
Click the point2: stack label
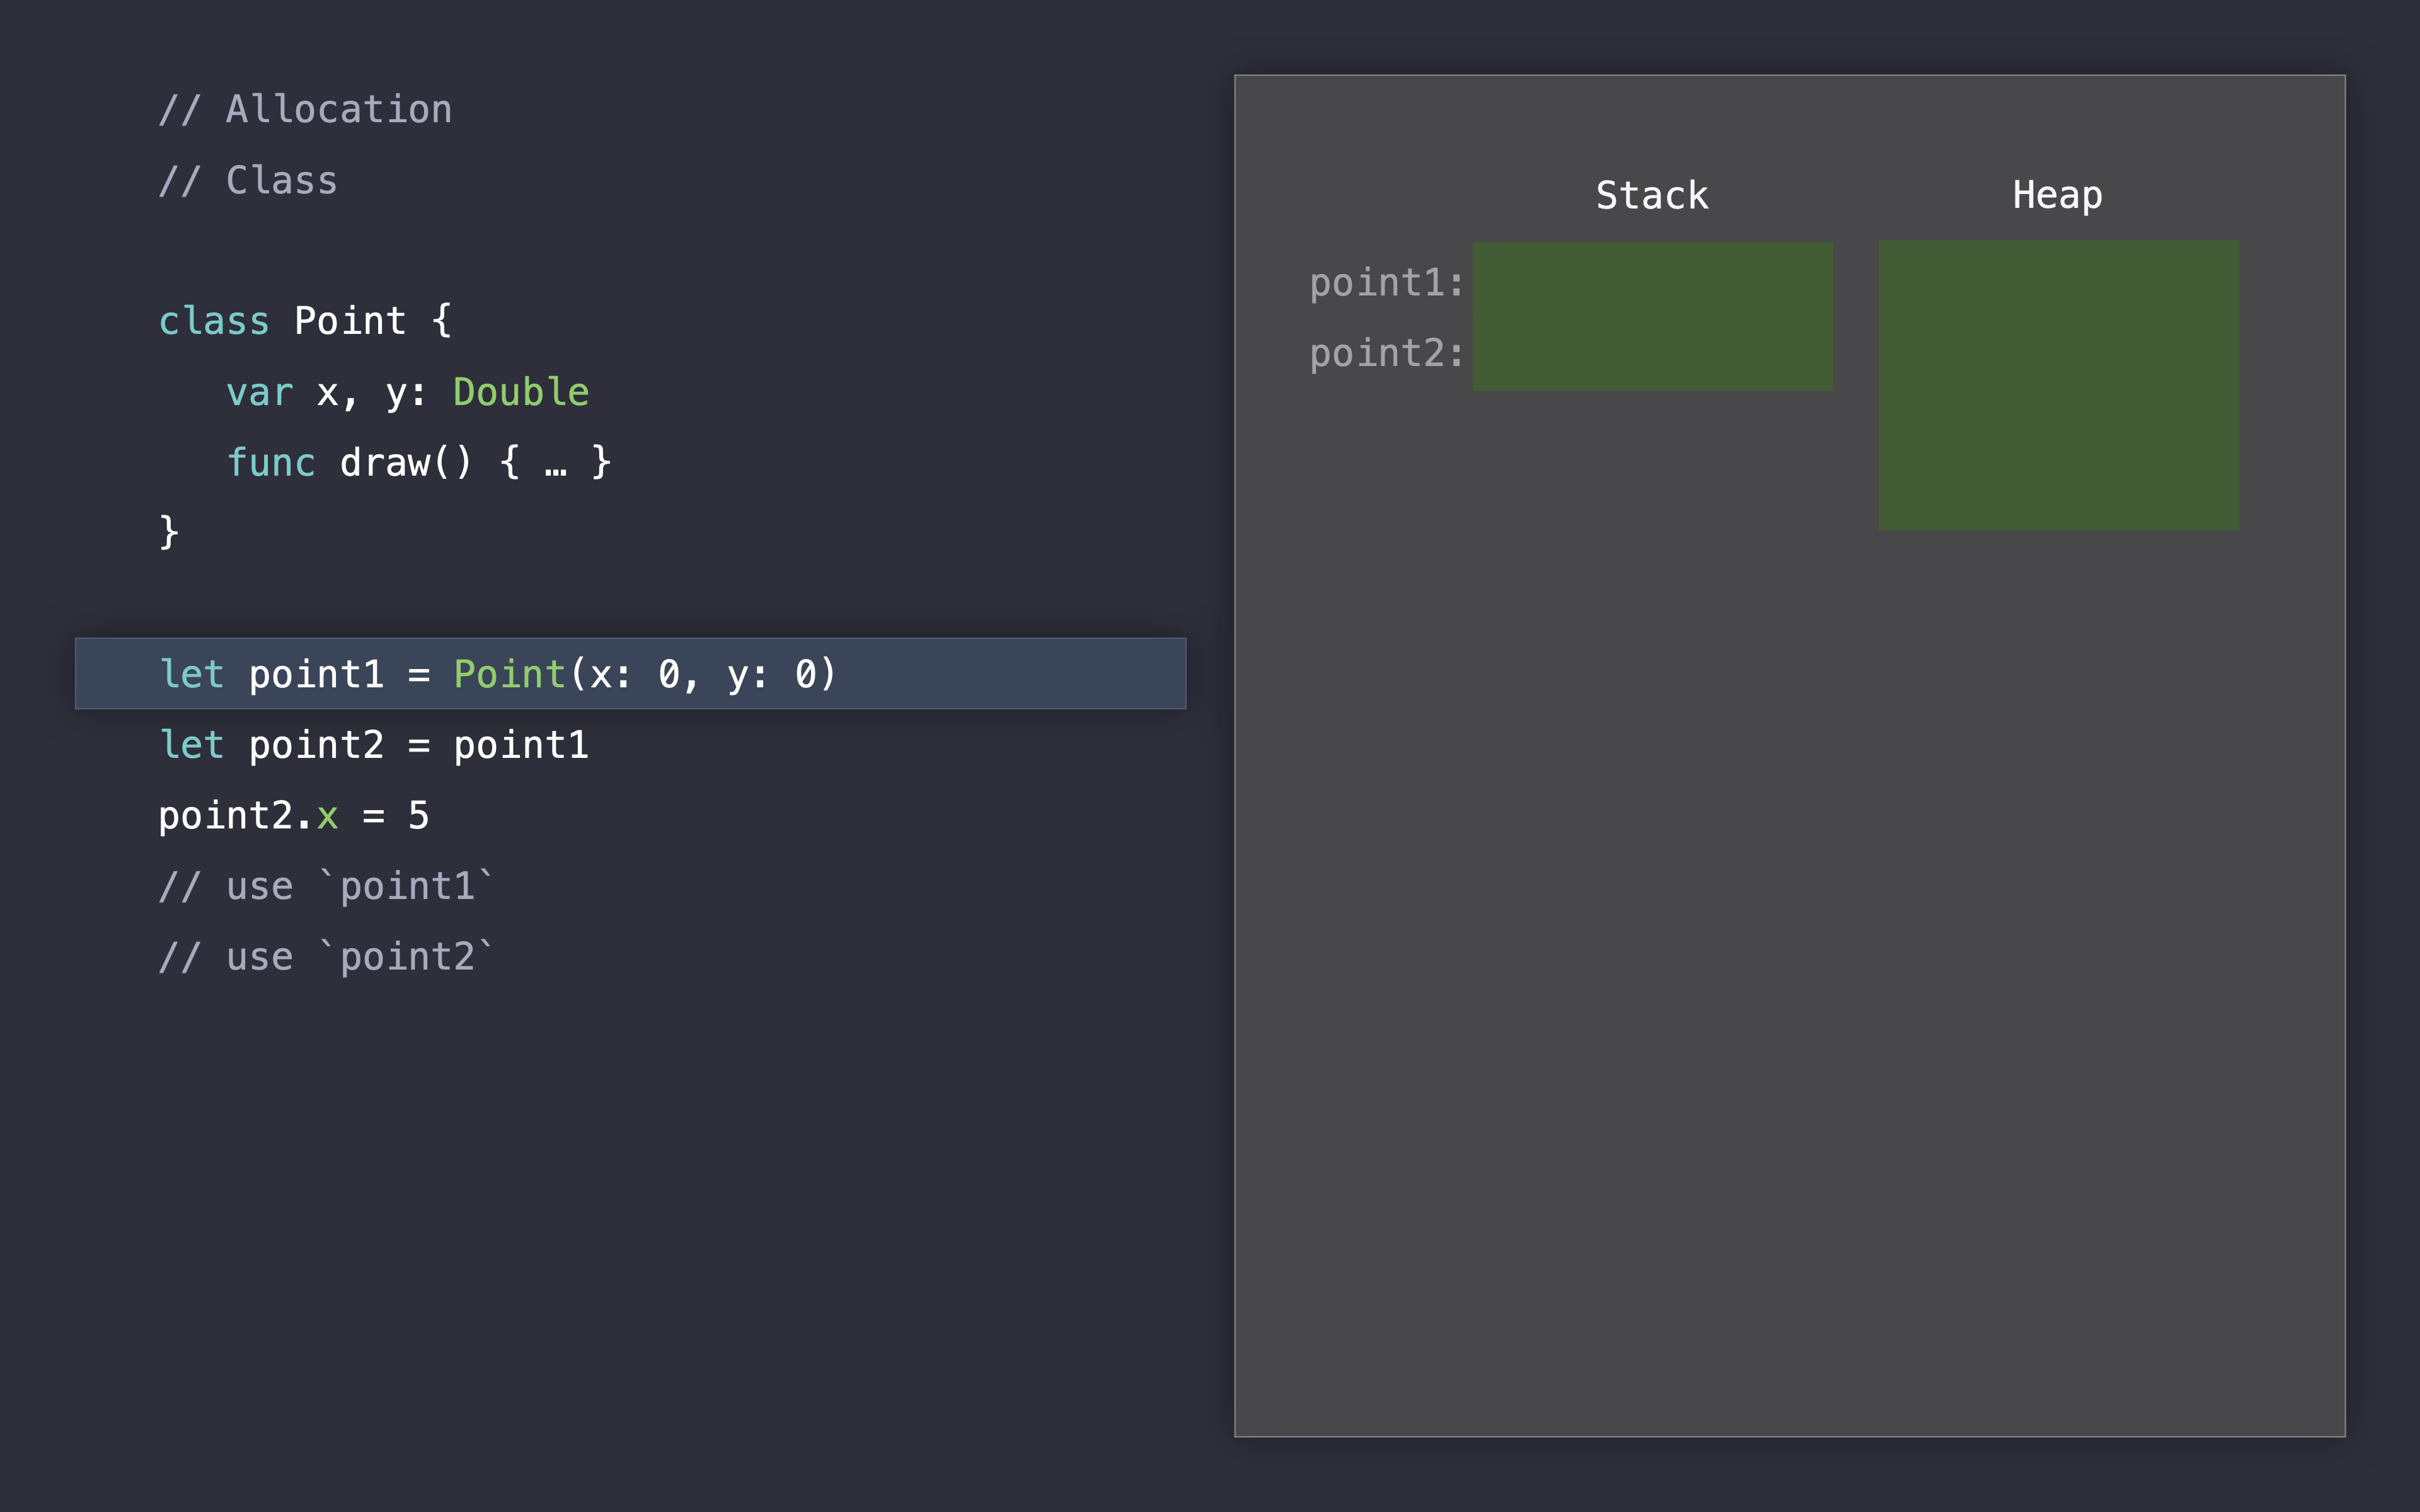point(1386,354)
